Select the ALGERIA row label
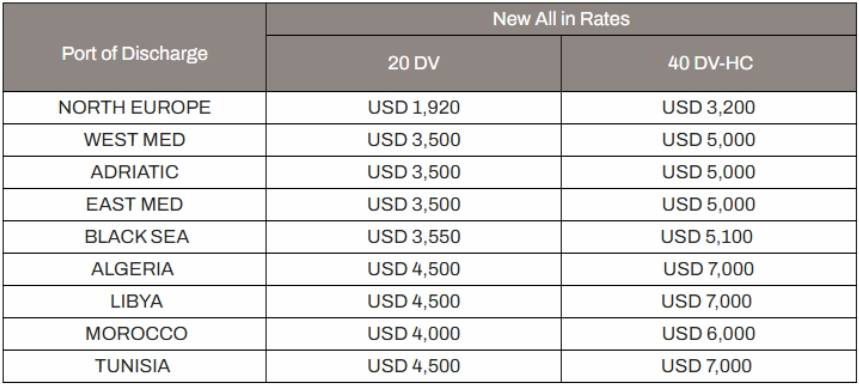The image size is (859, 386). 134,269
